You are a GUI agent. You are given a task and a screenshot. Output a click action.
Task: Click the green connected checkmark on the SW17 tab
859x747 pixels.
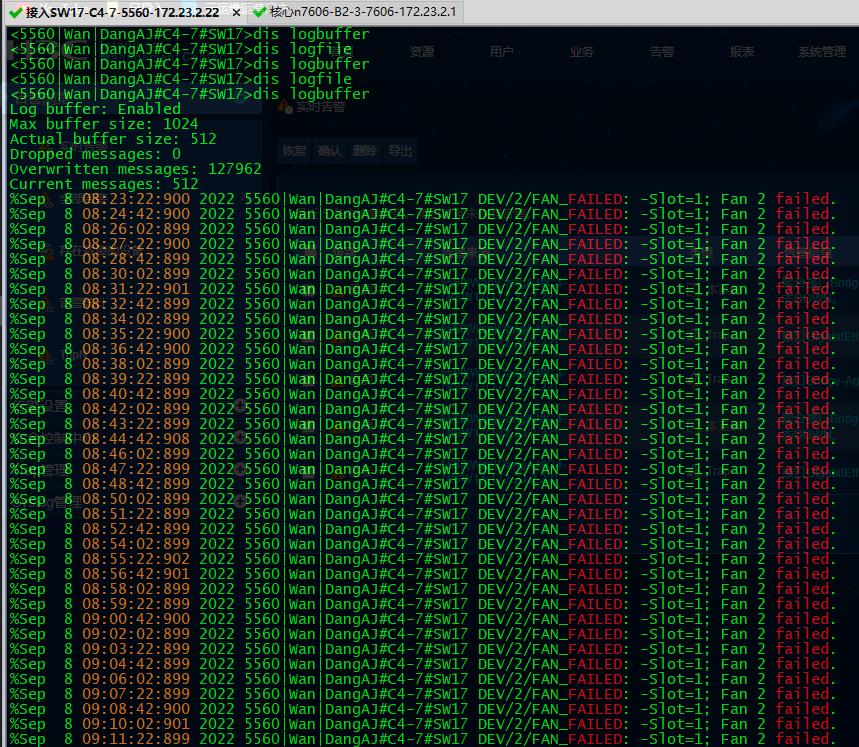click(16, 12)
